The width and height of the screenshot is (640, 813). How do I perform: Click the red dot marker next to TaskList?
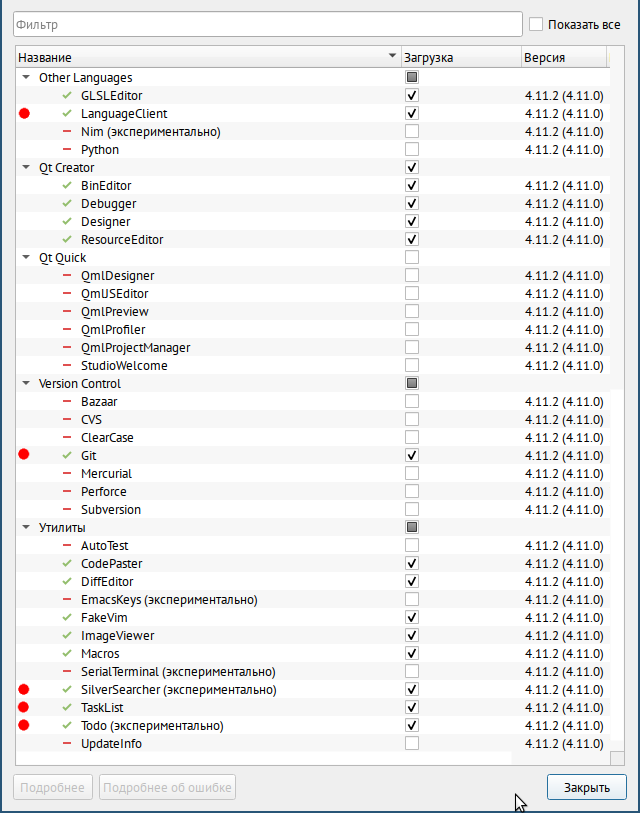click(24, 707)
